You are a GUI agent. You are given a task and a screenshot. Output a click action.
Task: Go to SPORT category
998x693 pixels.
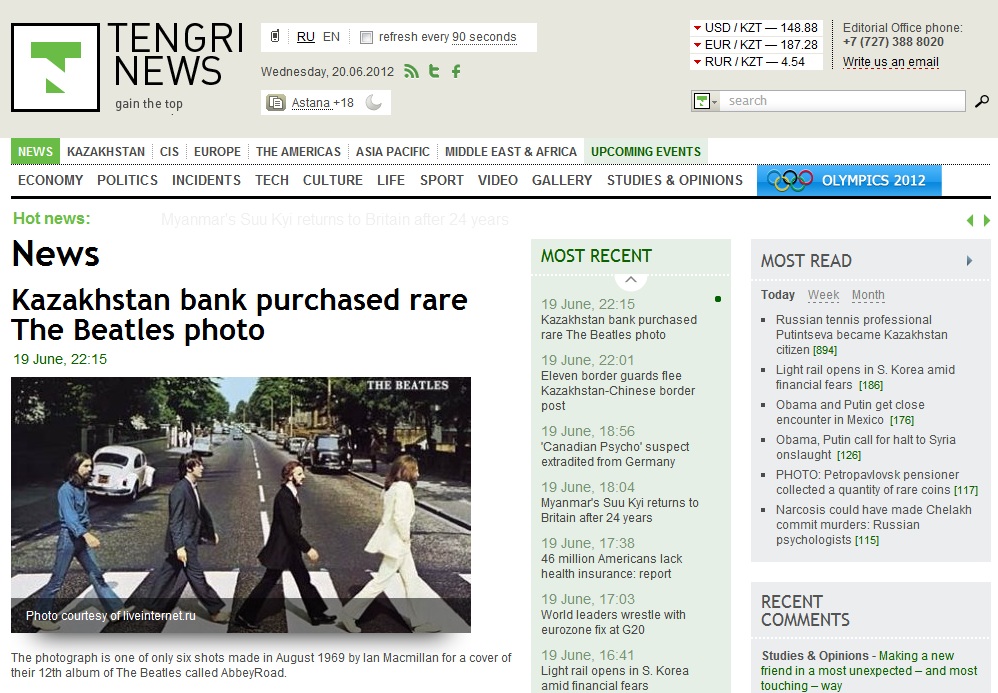coord(442,180)
